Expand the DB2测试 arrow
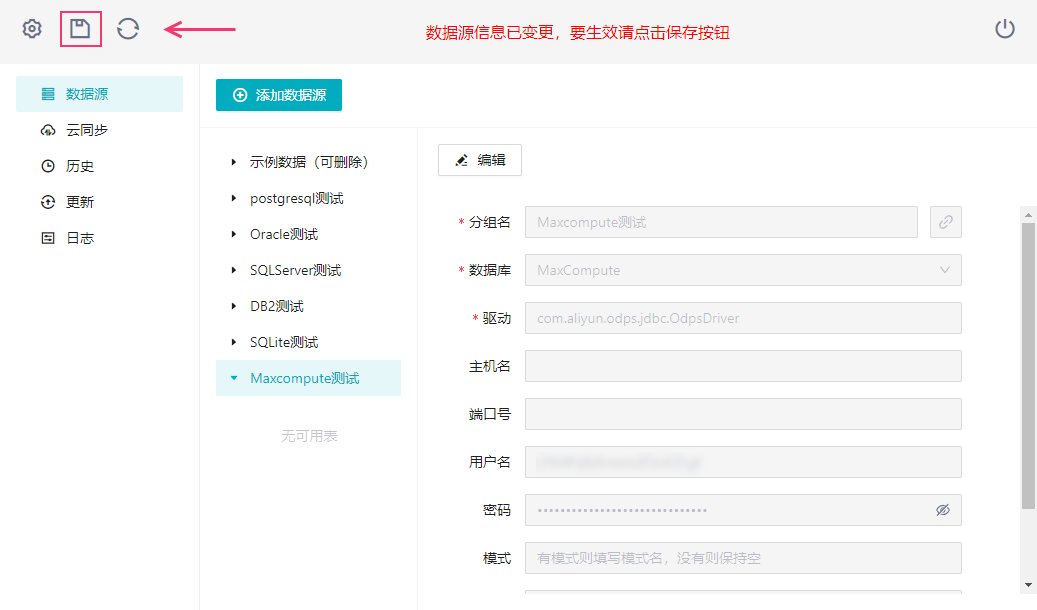1037x610 pixels. click(233, 306)
